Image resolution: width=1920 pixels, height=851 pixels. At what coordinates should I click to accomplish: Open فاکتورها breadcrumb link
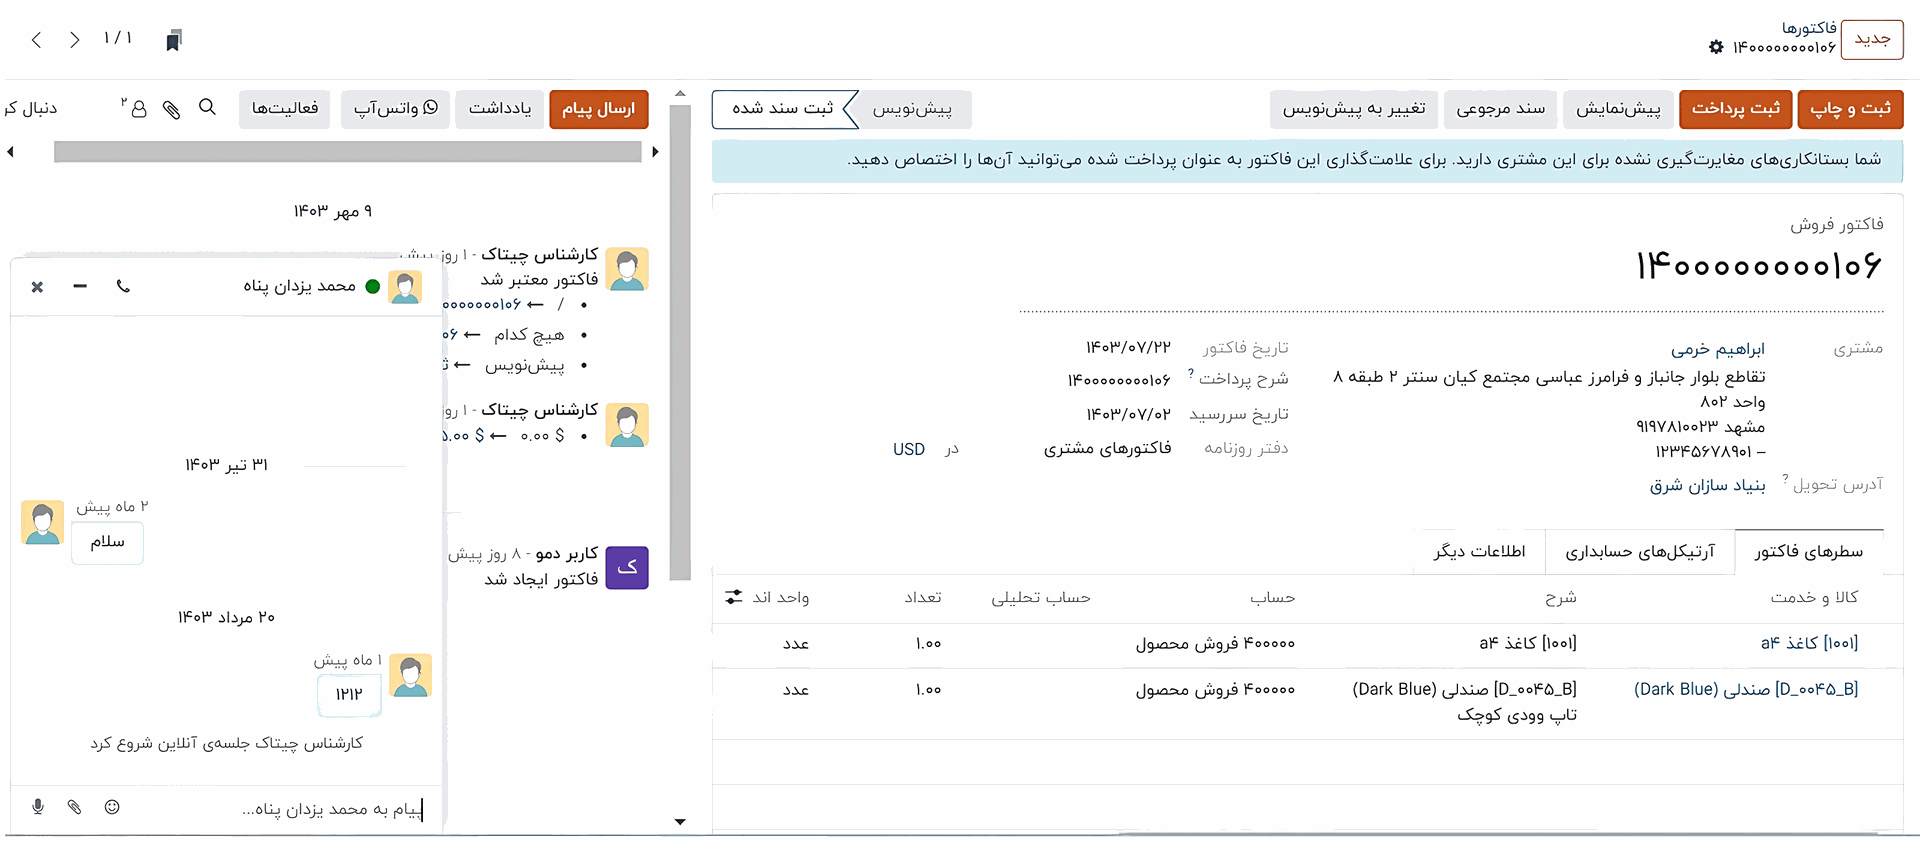tap(1809, 28)
